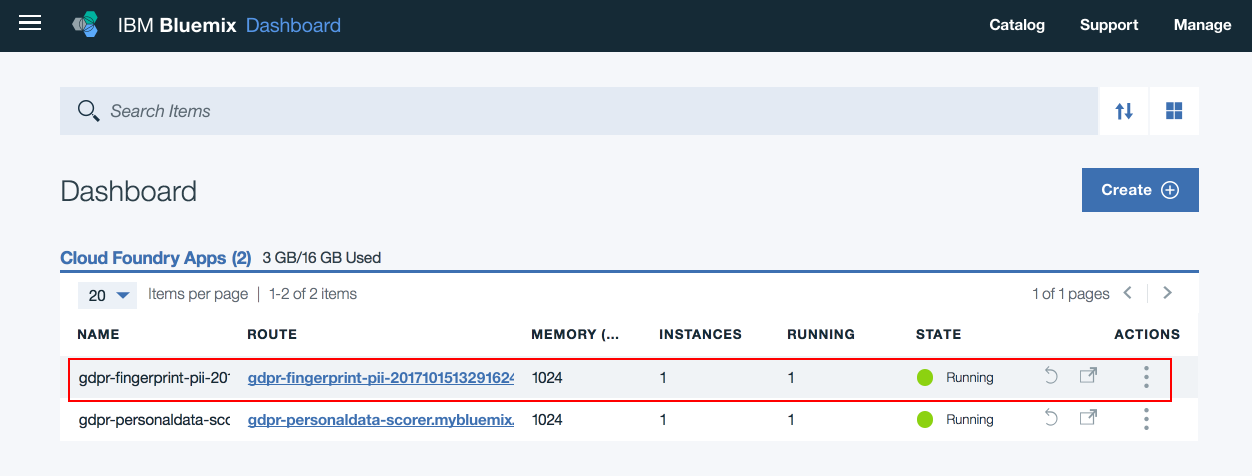The image size is (1252, 476).
Task: Open the Support menu item
Action: (1109, 25)
